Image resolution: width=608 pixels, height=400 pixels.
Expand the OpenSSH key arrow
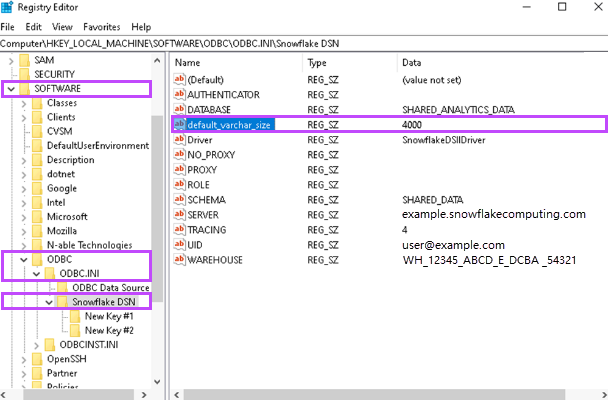pos(24,360)
